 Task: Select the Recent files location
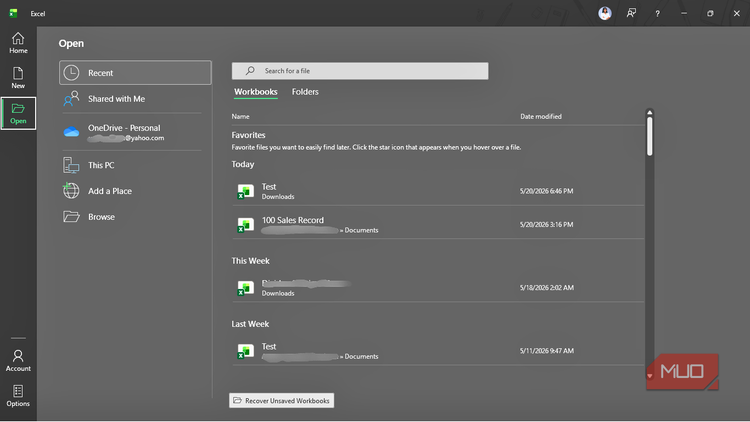[x=135, y=73]
